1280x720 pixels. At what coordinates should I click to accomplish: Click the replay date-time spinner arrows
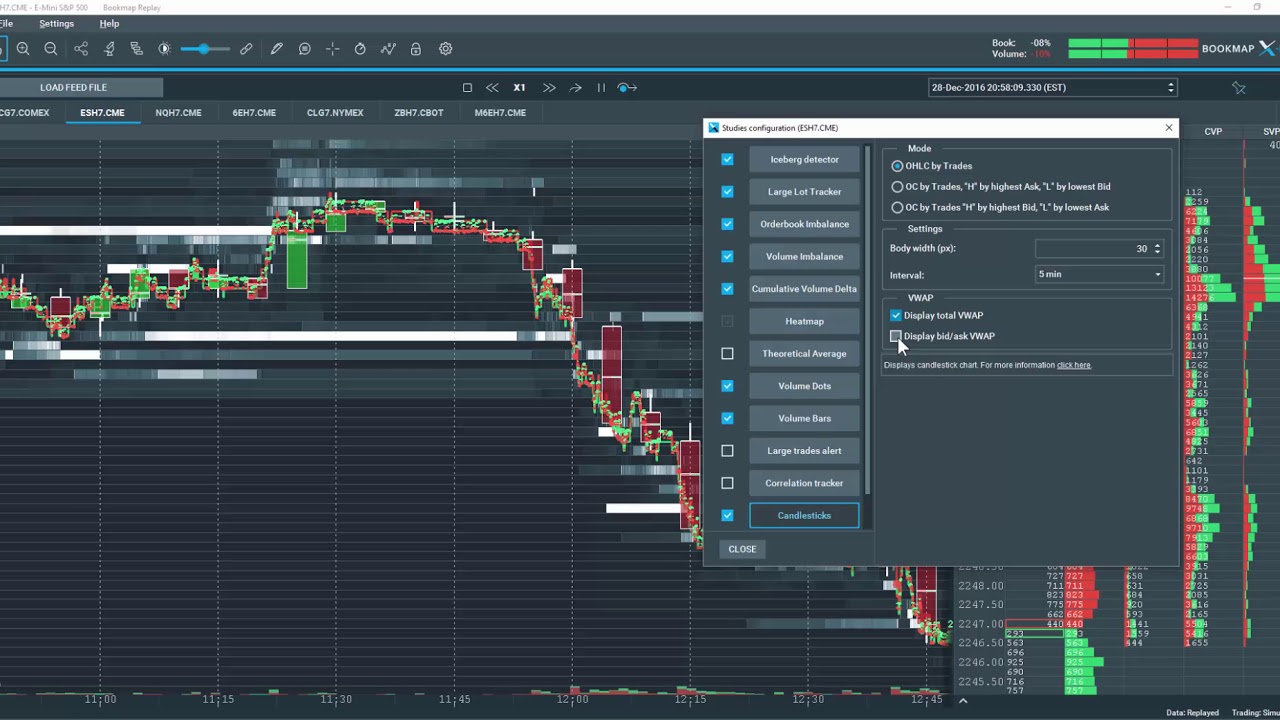1170,88
